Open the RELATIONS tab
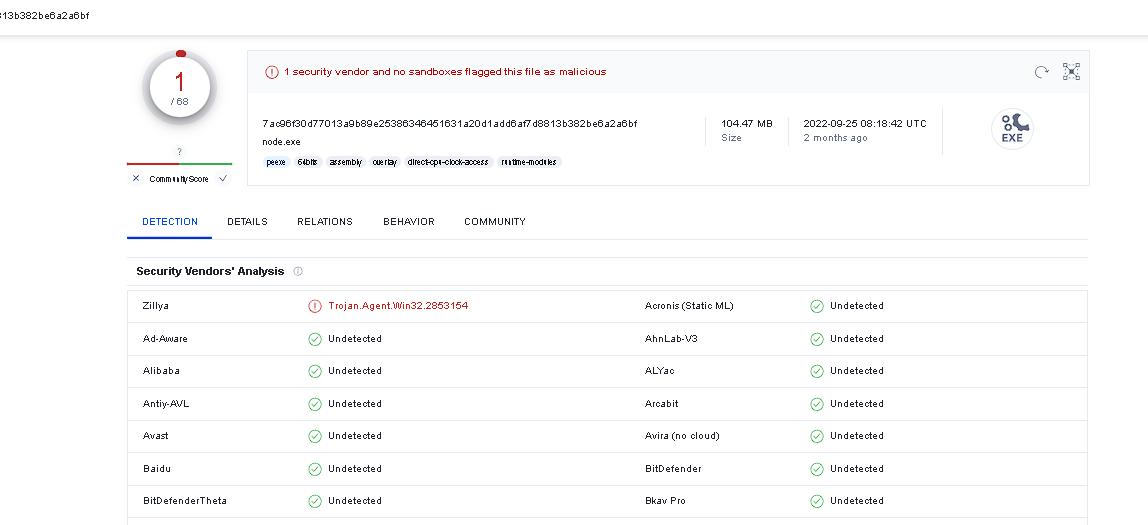Viewport: 1148px width, 525px height. tap(325, 222)
